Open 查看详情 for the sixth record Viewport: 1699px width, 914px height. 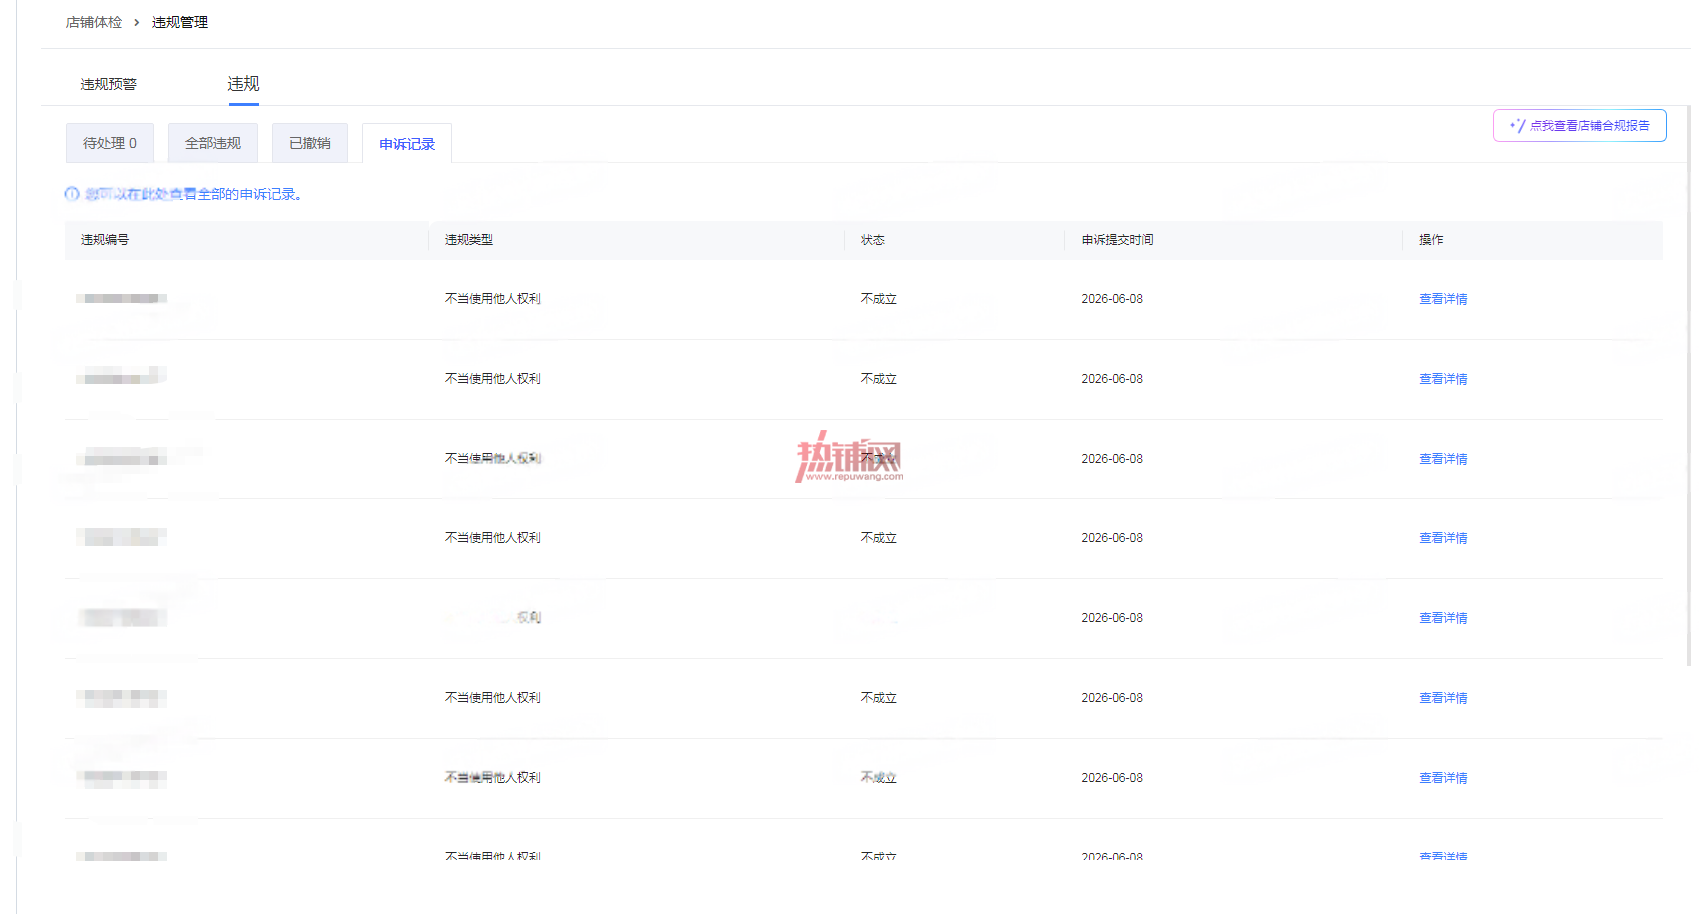[x=1443, y=698]
